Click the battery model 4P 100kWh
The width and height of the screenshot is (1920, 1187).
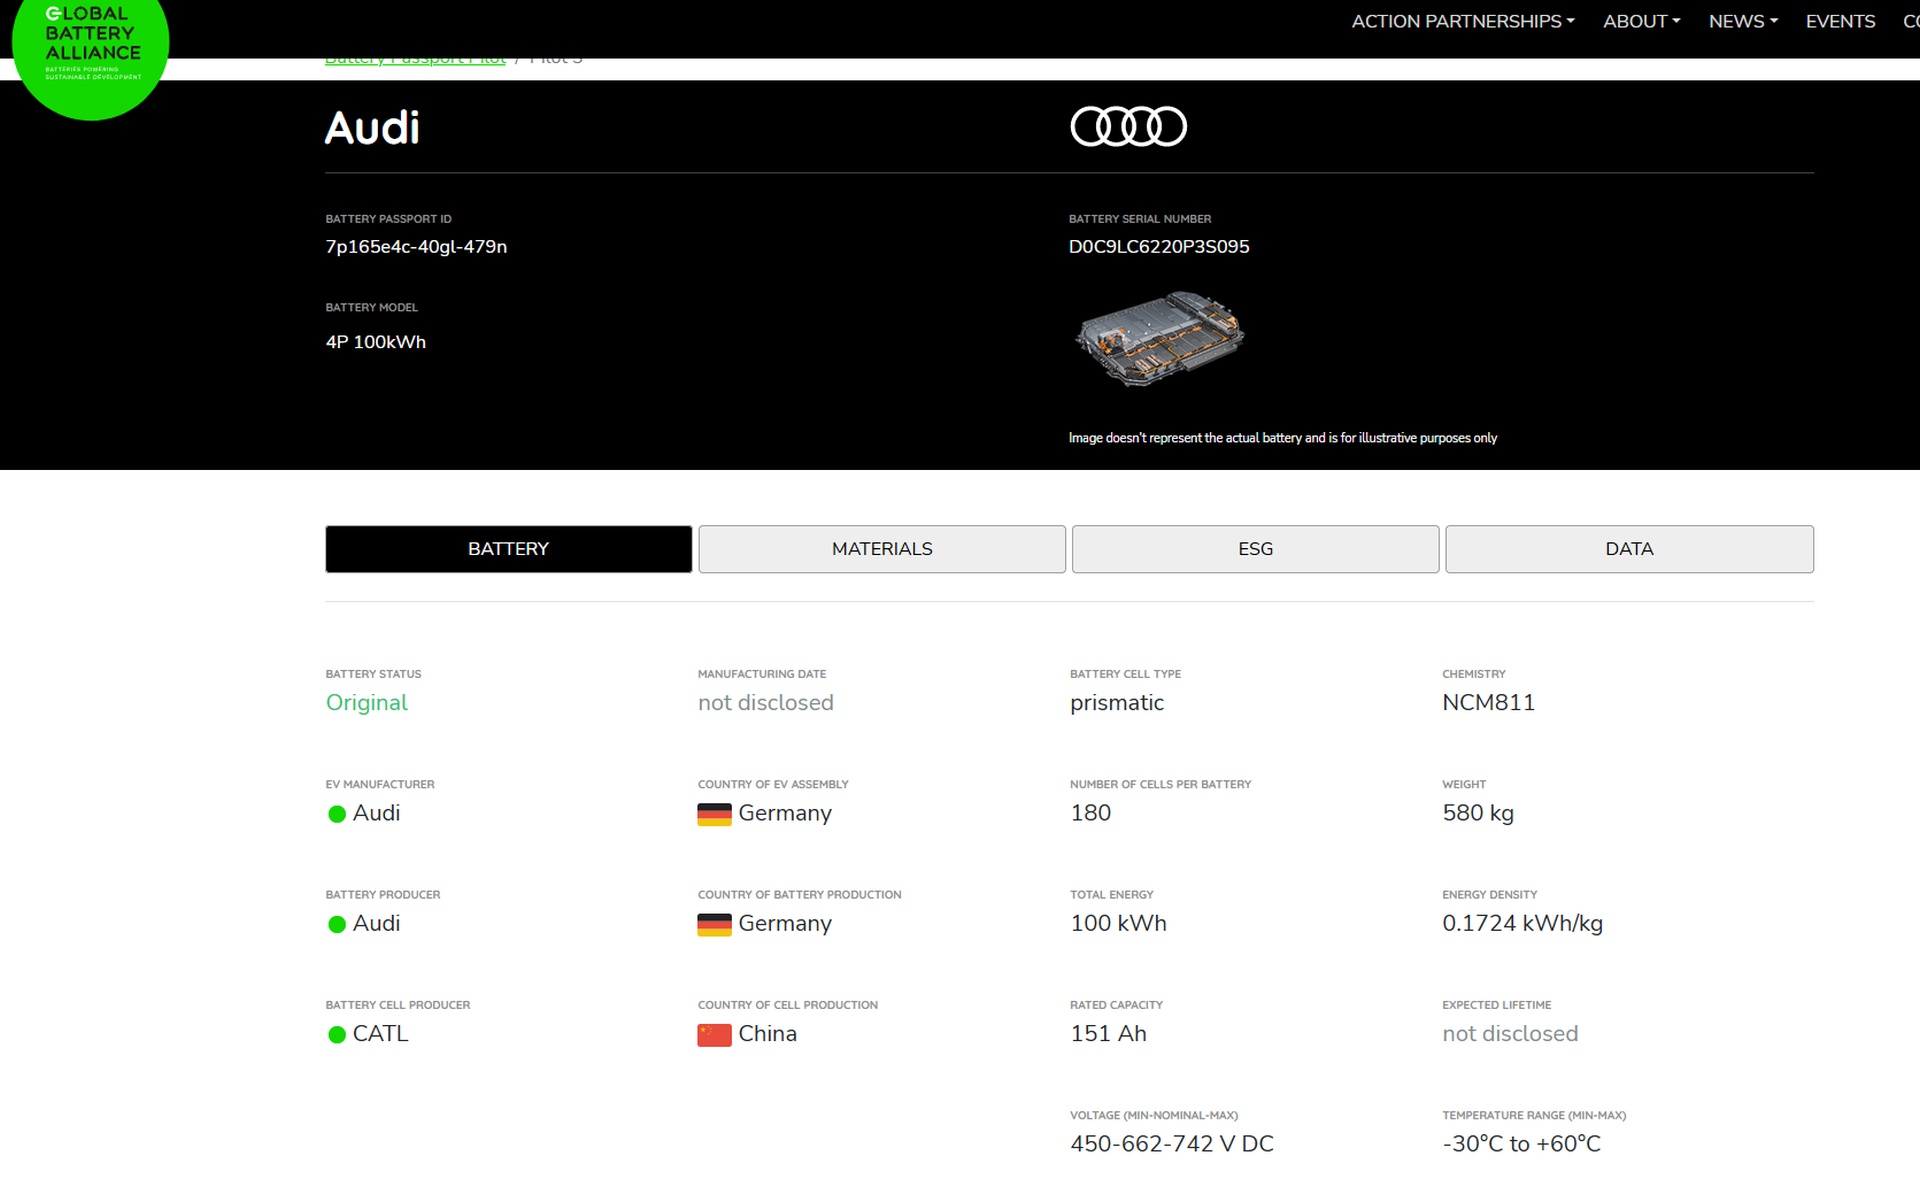[376, 342]
